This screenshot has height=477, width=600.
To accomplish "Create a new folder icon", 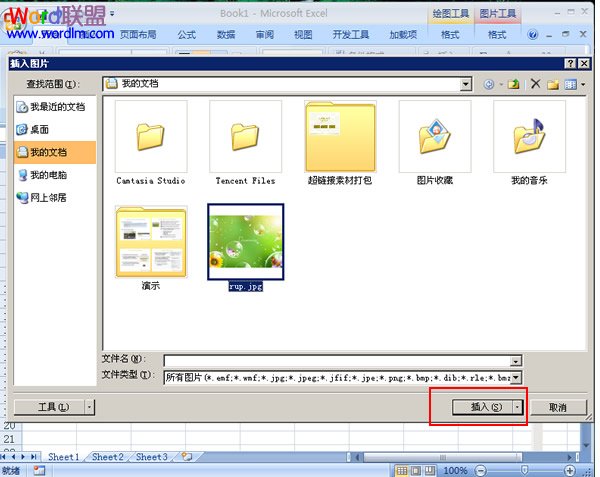I will click(553, 84).
